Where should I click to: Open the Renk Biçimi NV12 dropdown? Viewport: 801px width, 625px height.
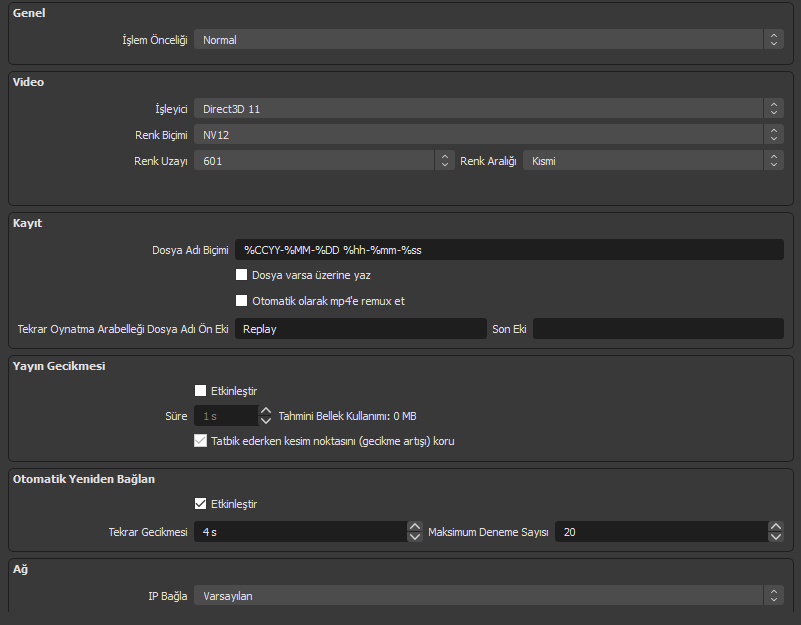(488, 134)
